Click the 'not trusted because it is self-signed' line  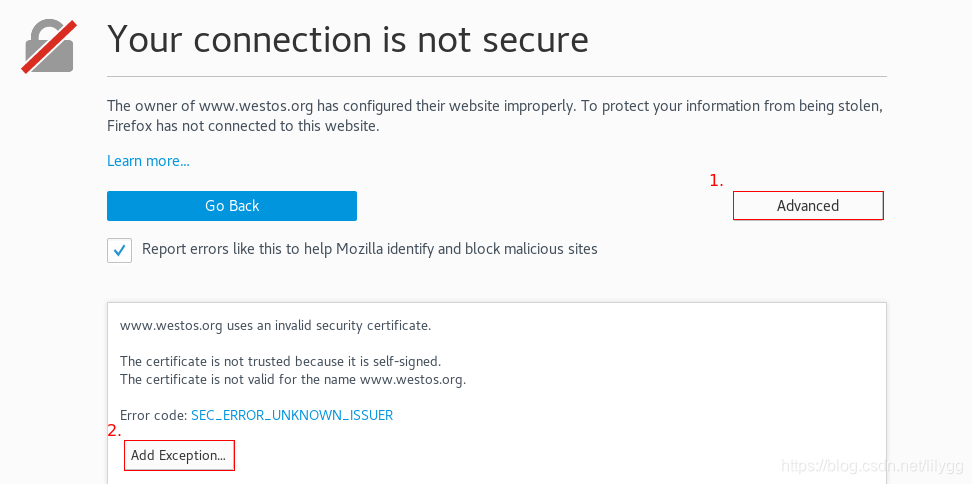pos(280,361)
